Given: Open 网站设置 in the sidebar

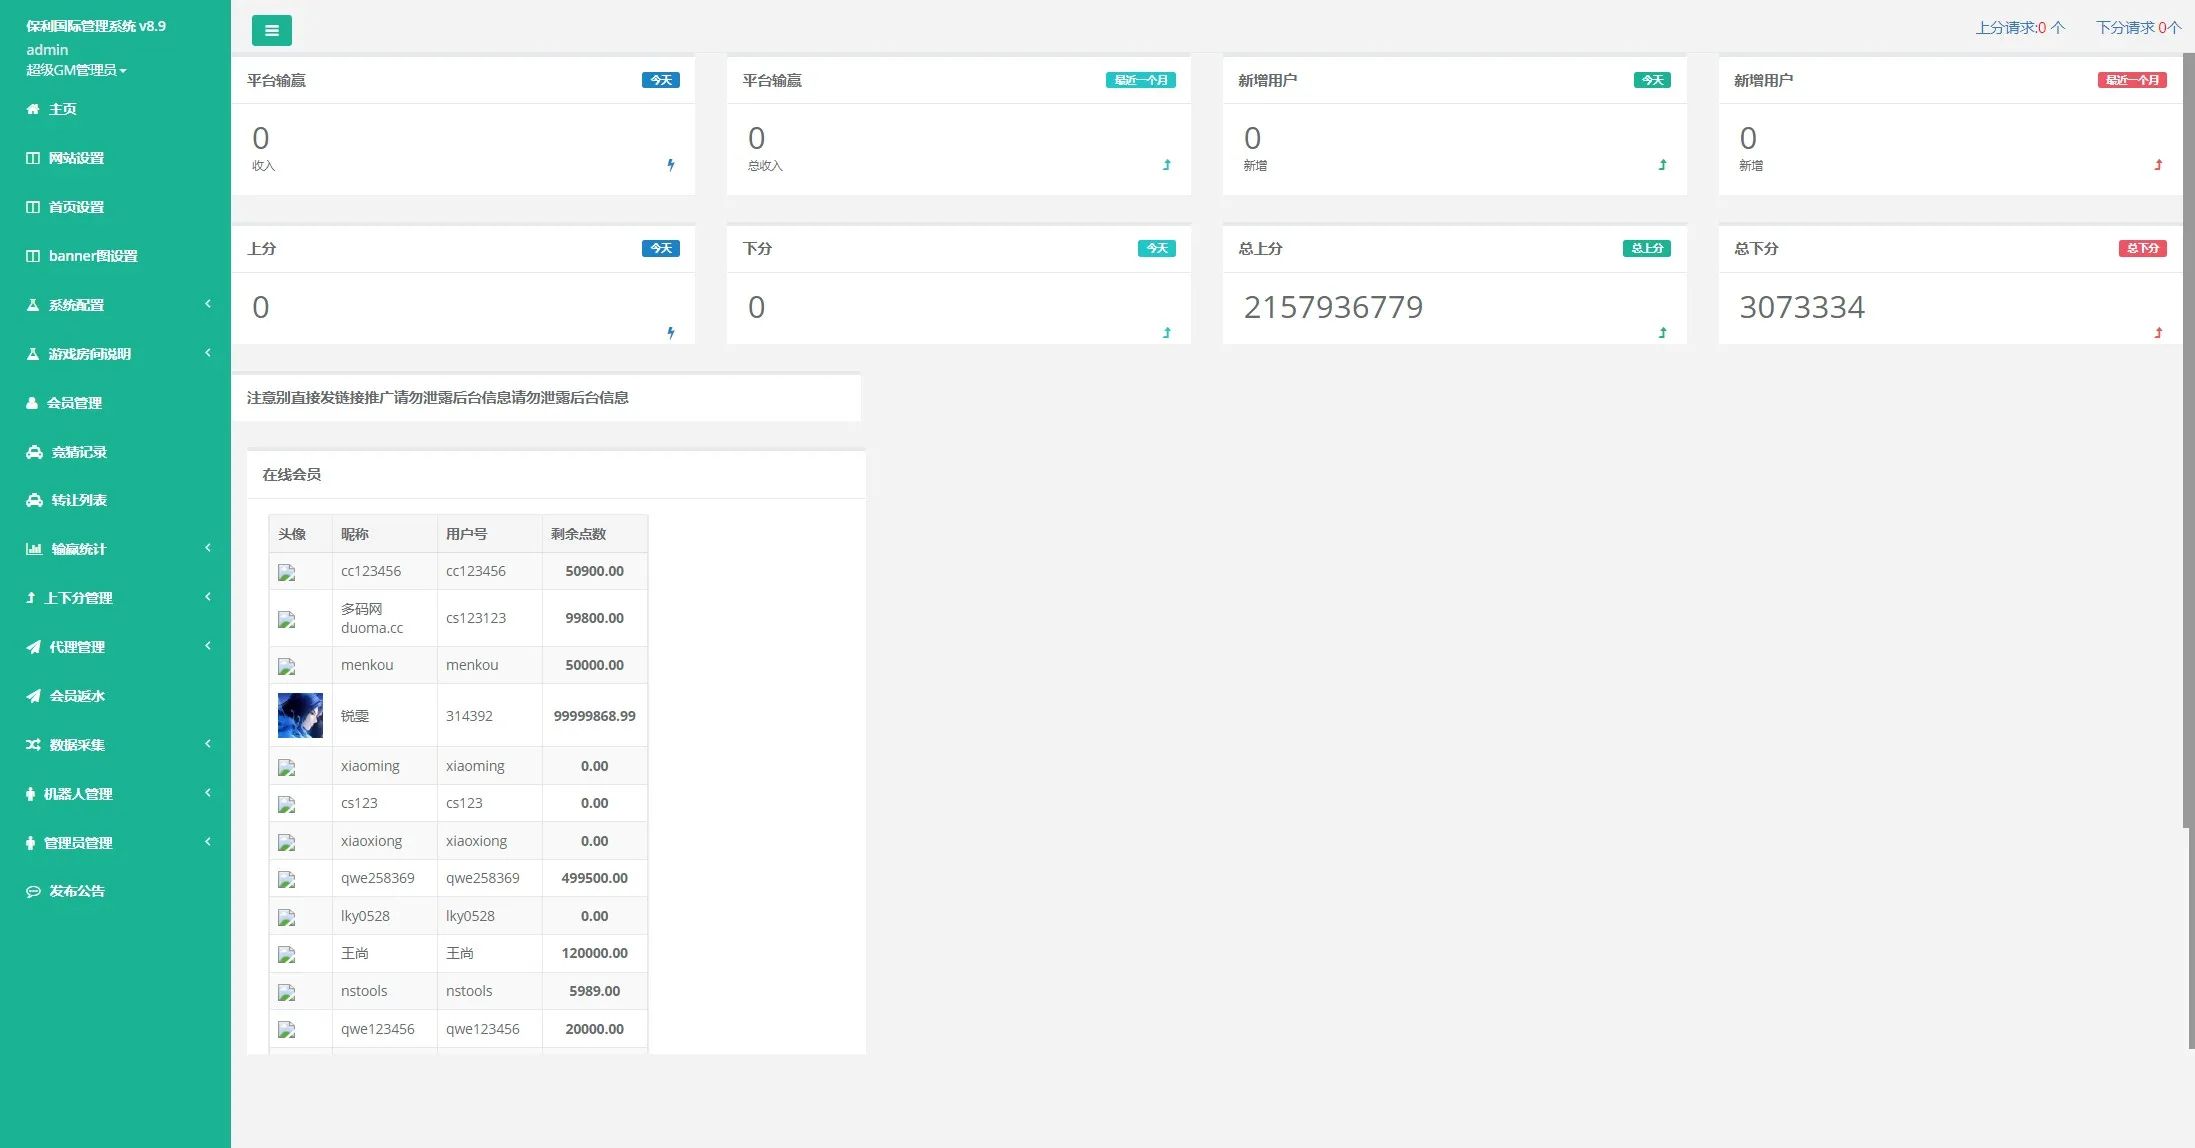Looking at the screenshot, I should [x=76, y=158].
